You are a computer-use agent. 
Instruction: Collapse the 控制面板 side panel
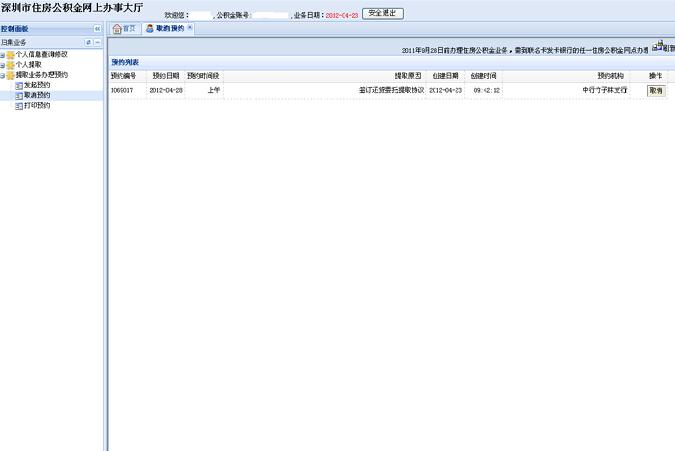tap(97, 29)
